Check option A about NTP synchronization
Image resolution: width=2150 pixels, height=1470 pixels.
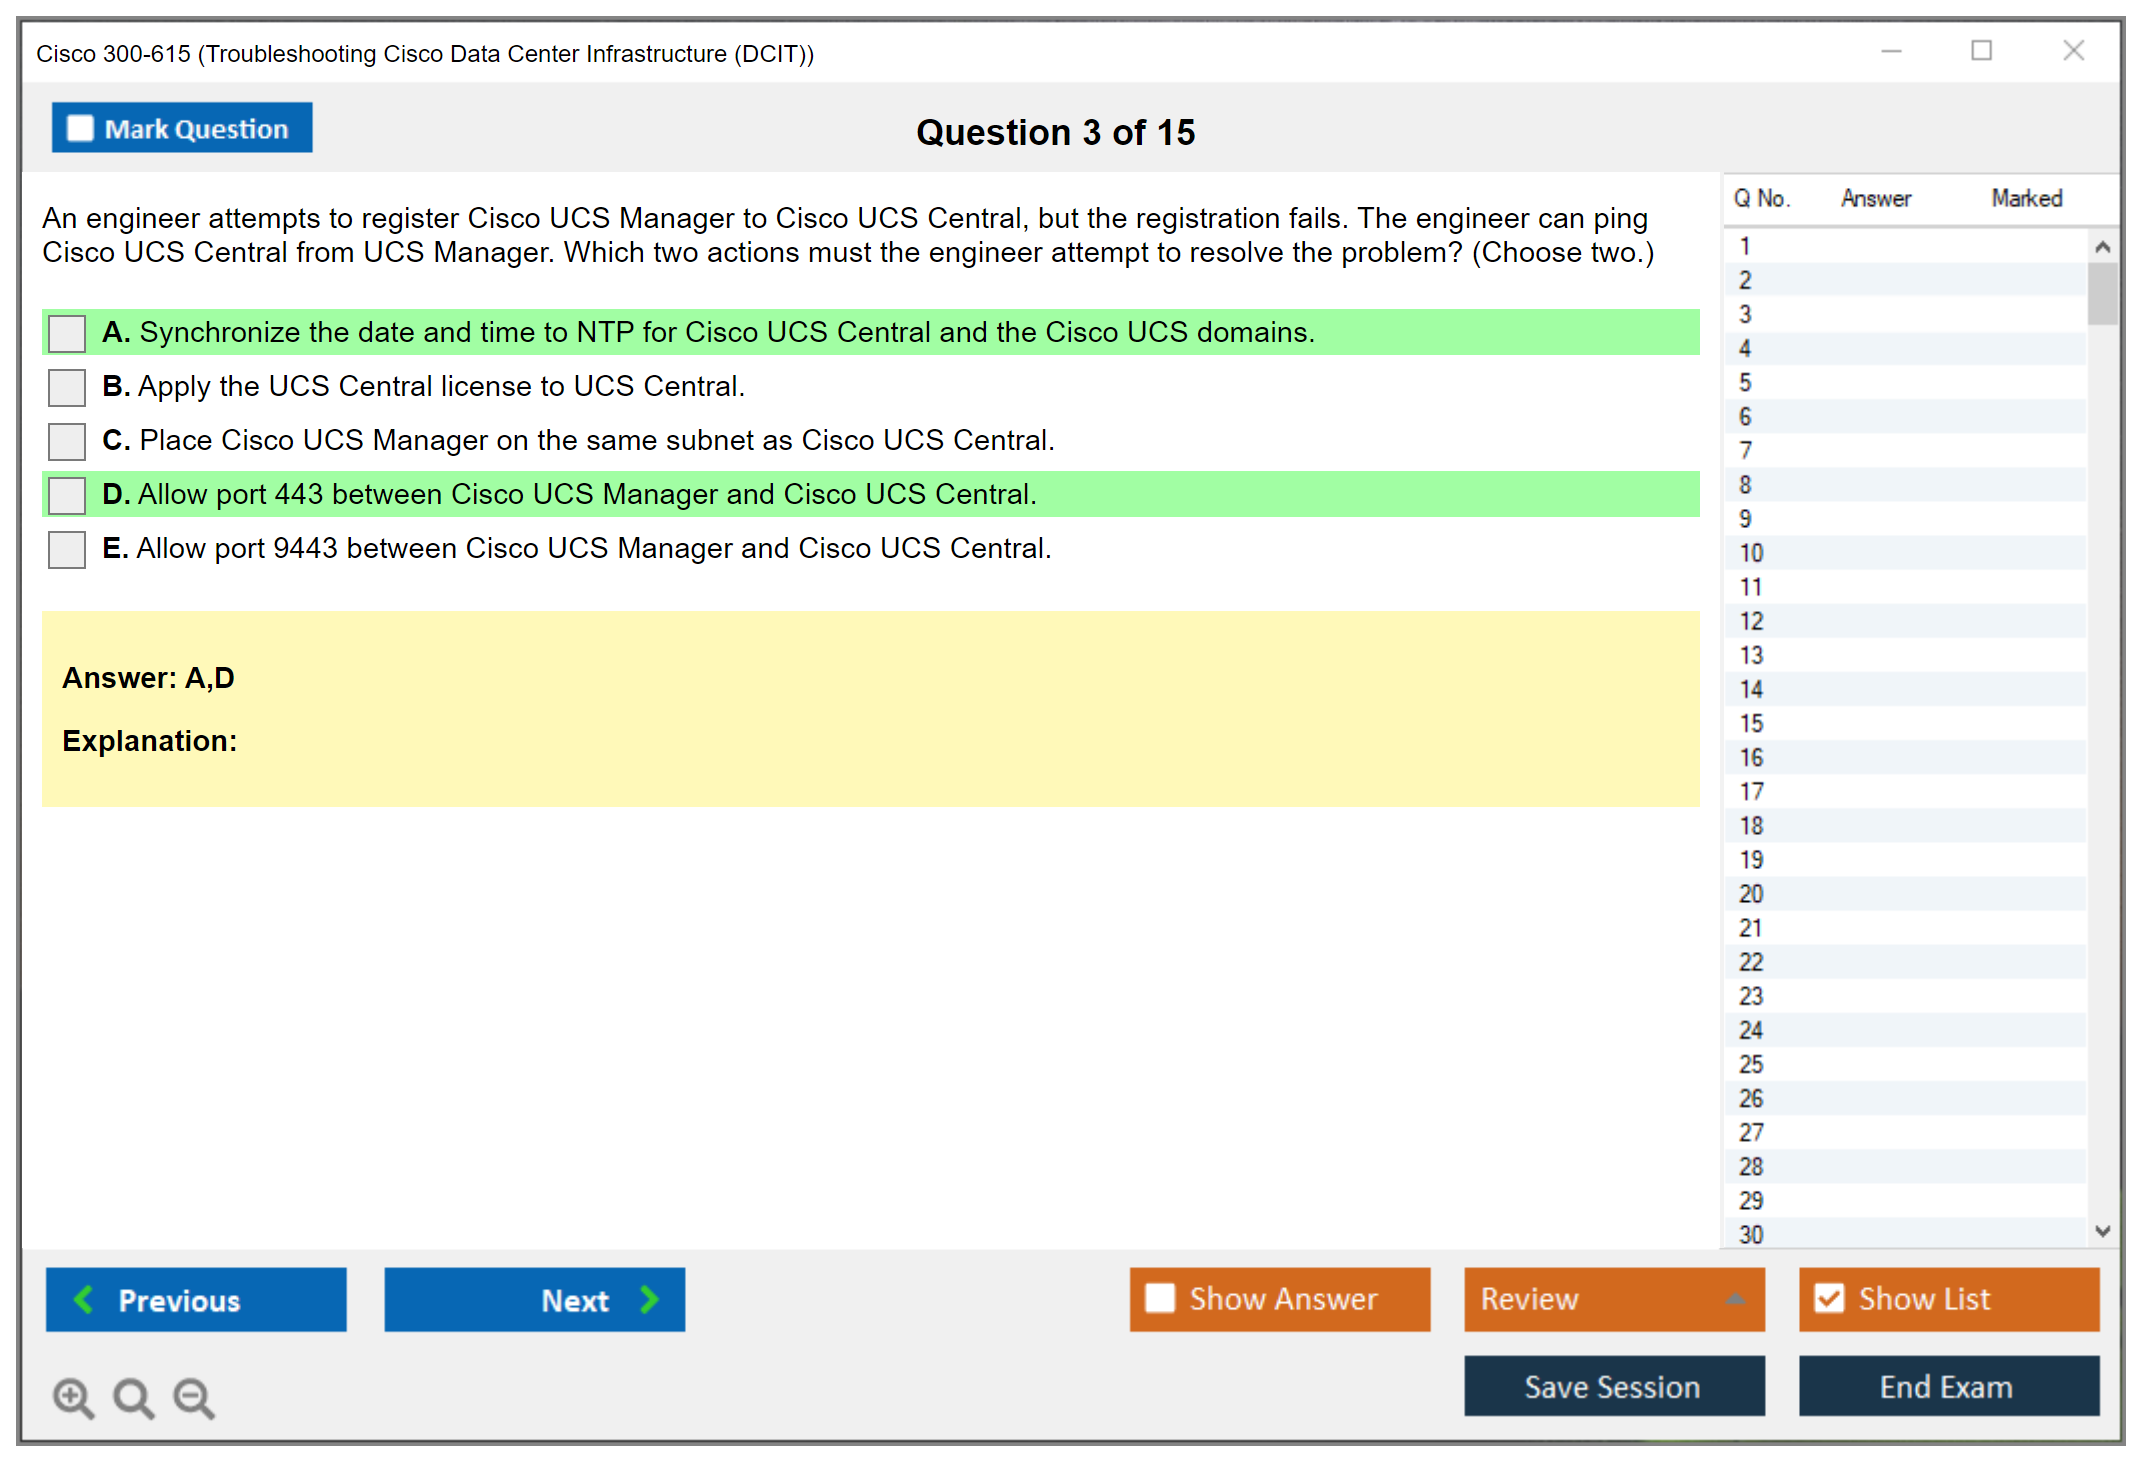point(67,333)
